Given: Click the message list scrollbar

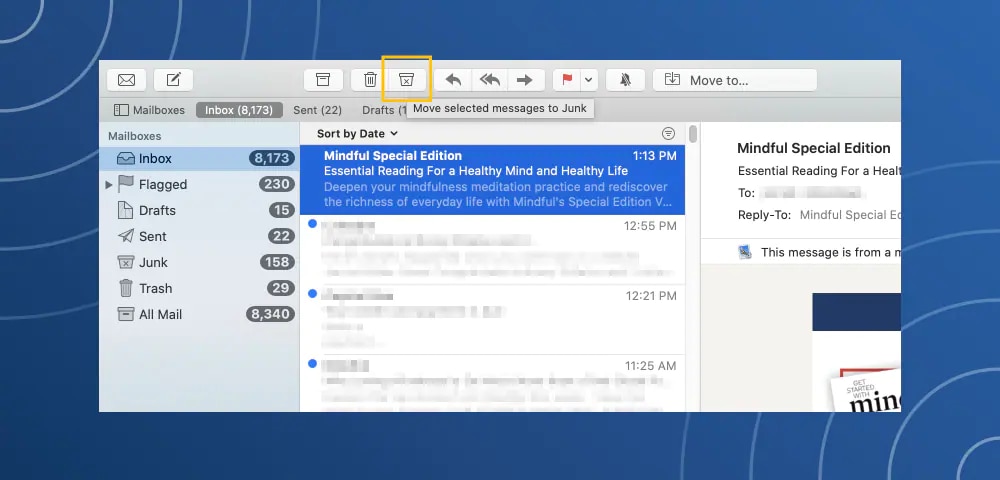Looking at the screenshot, I should (x=693, y=134).
